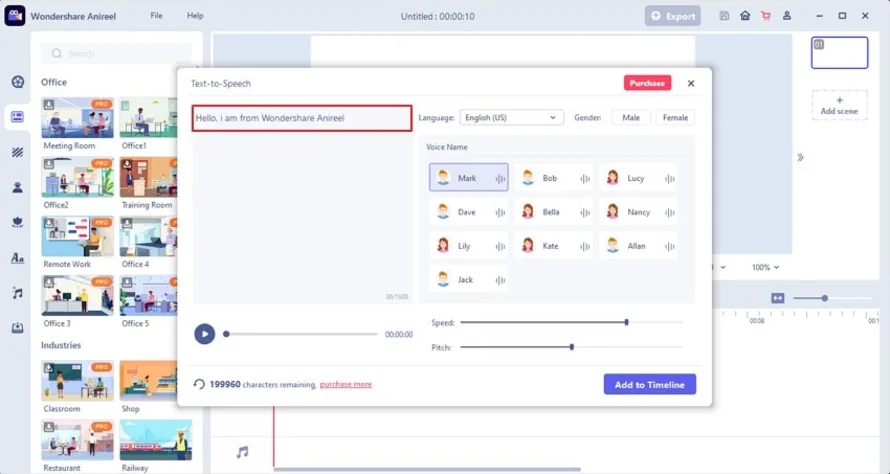Image resolution: width=890 pixels, height=474 pixels.
Task: Choose the Nancy voice
Action: coord(638,212)
